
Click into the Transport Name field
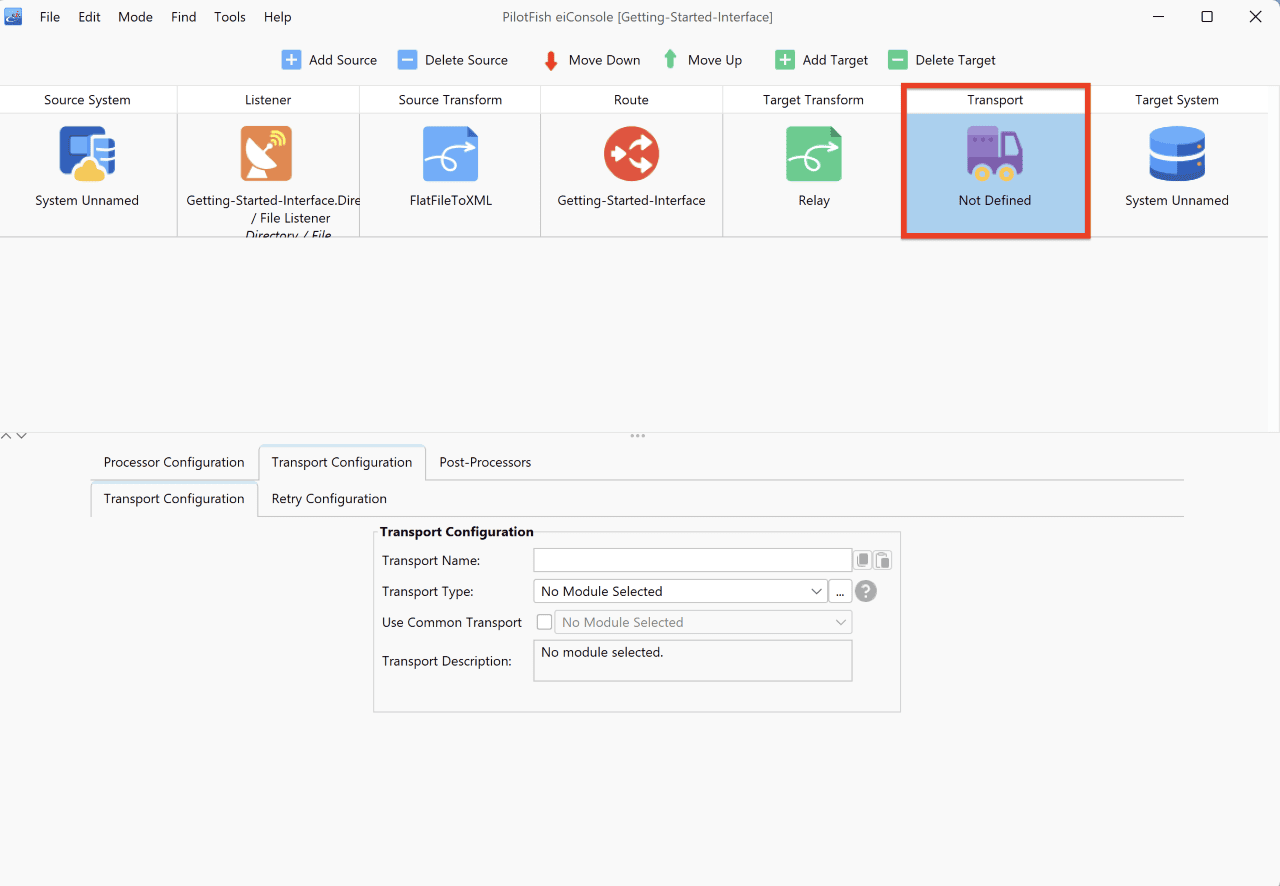point(693,560)
